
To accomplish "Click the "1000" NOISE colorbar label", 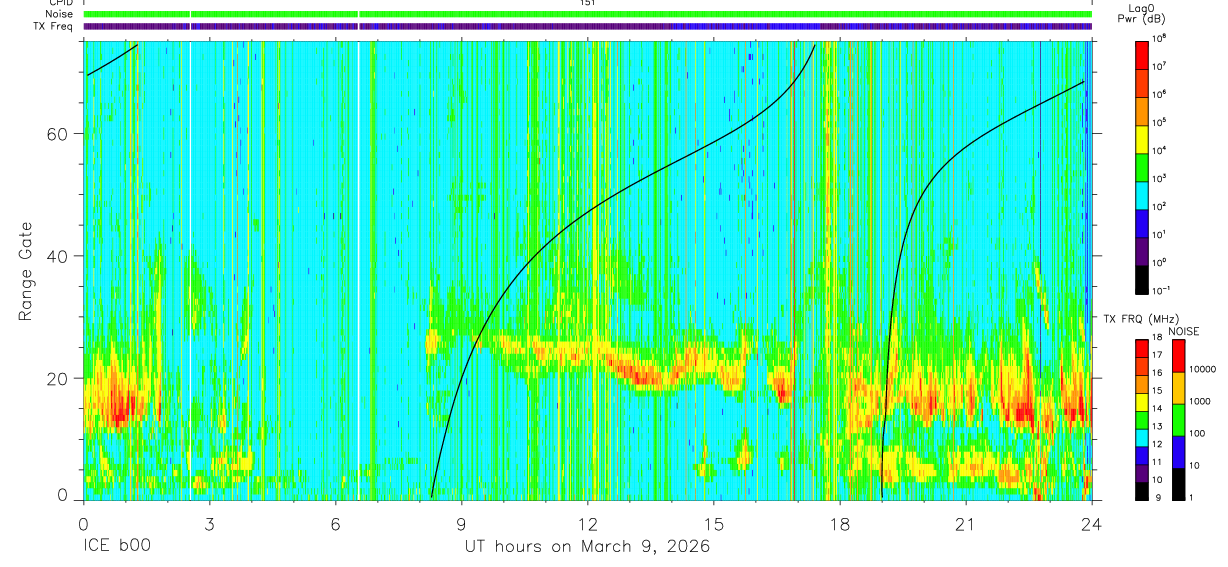I will click(x=1202, y=401).
